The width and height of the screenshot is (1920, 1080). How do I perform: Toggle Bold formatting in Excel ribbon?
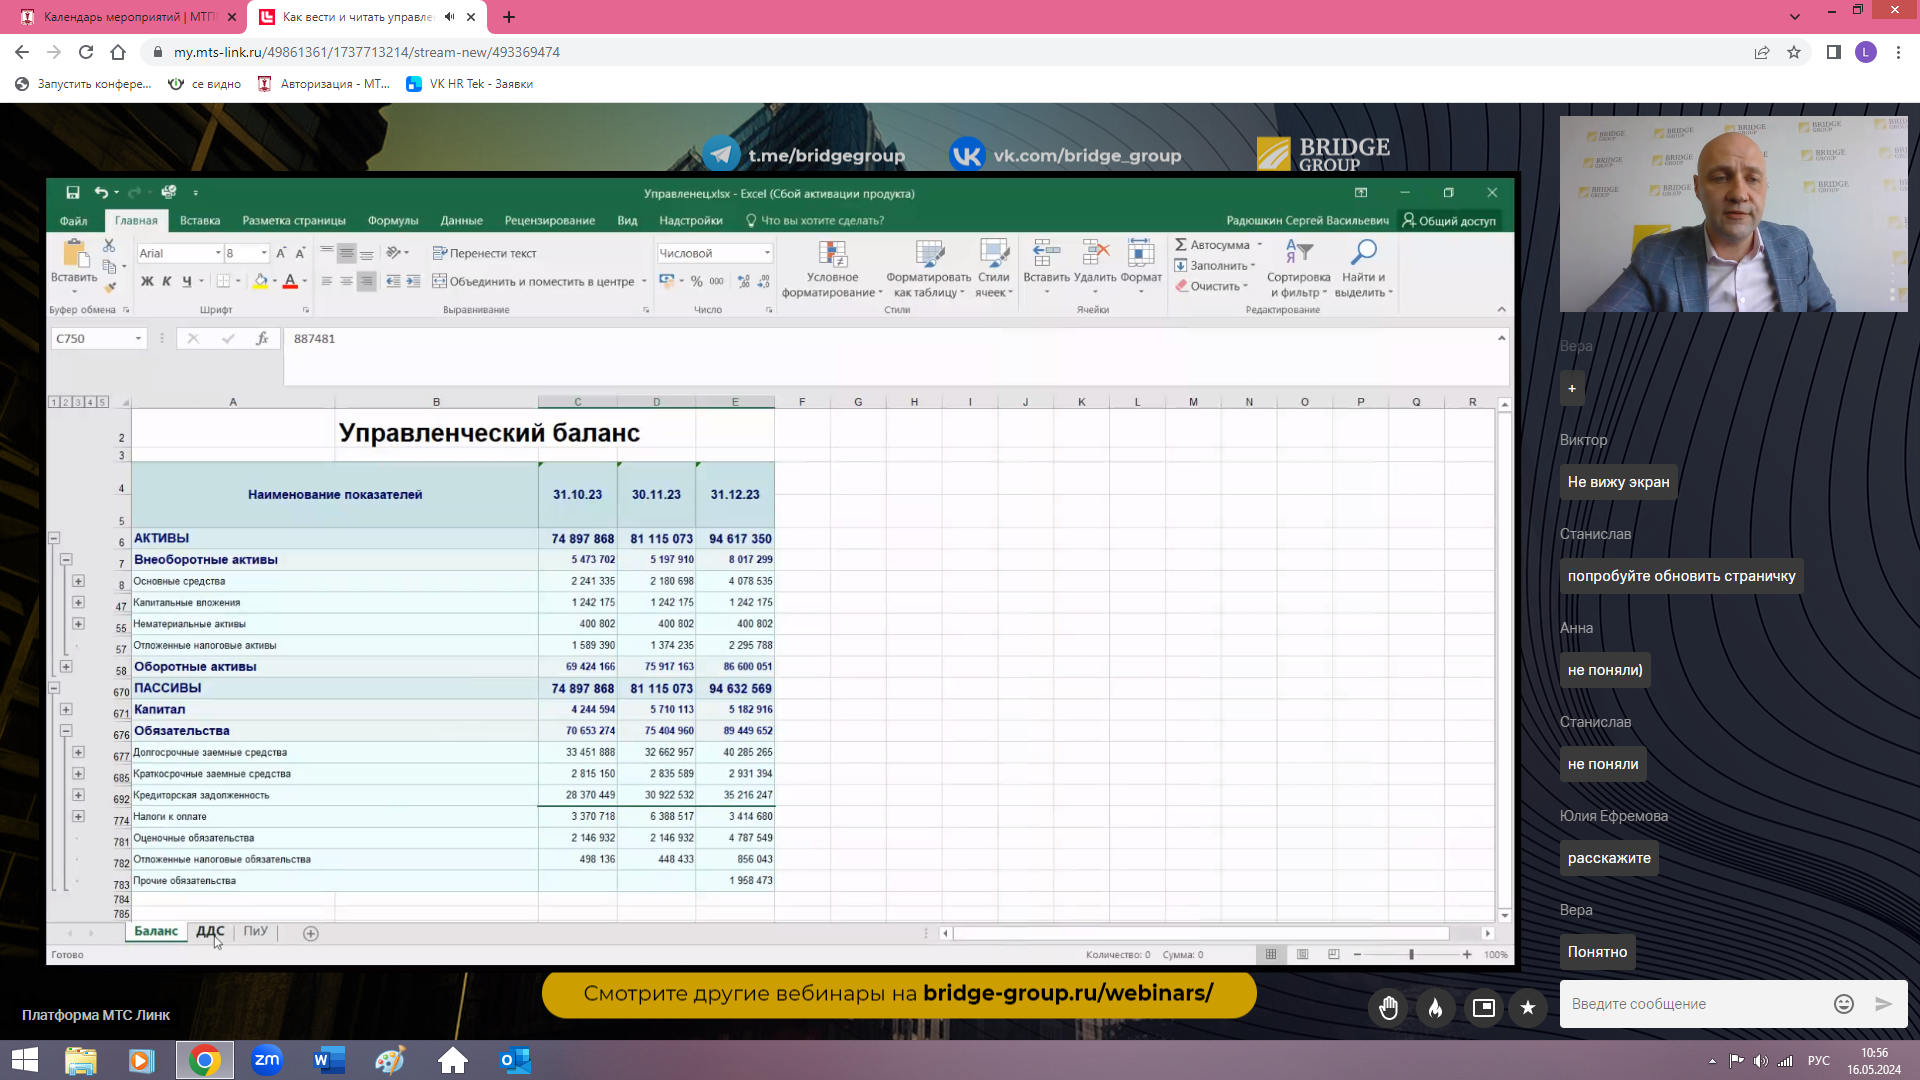147,282
